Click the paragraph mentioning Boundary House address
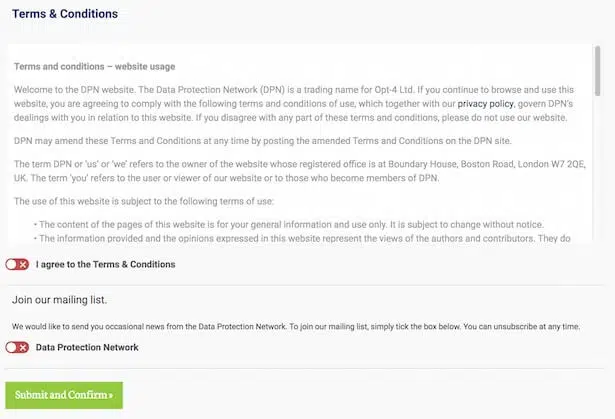 tap(300, 170)
